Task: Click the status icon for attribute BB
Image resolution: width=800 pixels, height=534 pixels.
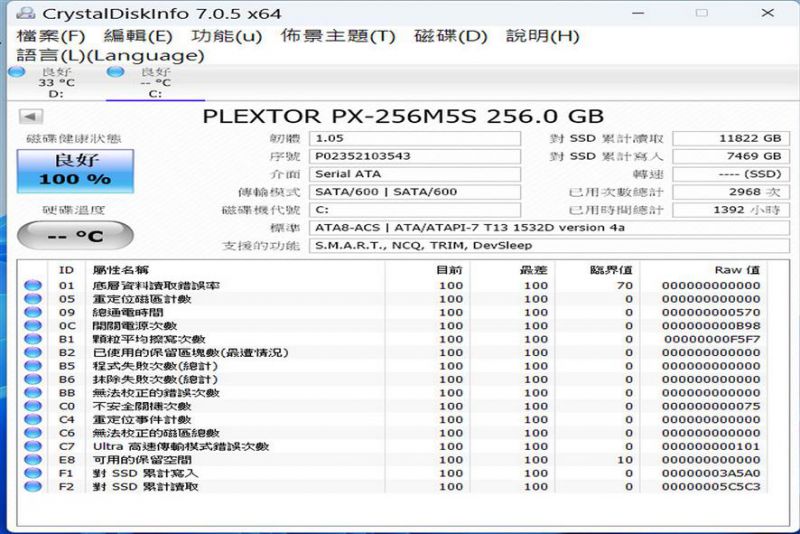Action: (x=33, y=393)
